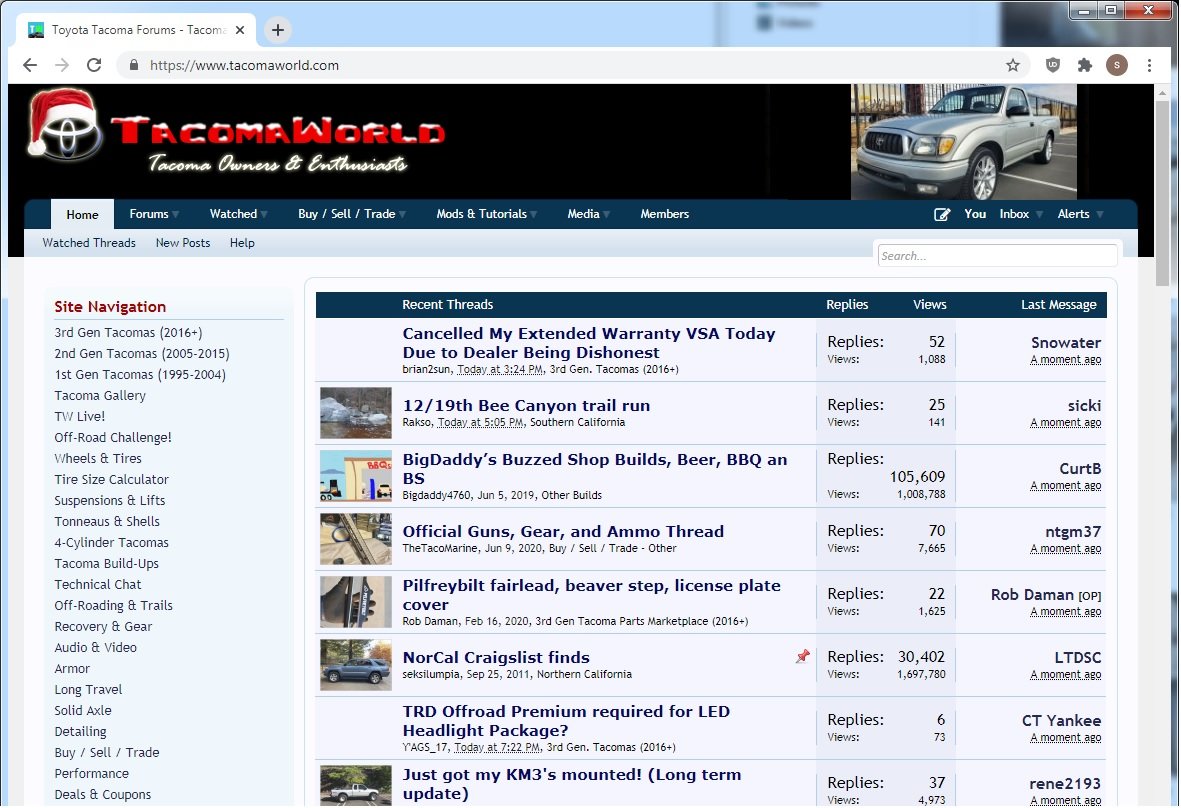Open a new browser tab
This screenshot has height=808, width=1181.
(x=278, y=30)
